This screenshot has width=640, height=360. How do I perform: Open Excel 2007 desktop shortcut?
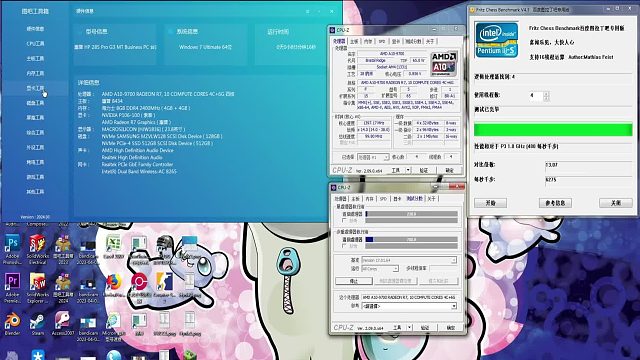[x=113, y=244]
